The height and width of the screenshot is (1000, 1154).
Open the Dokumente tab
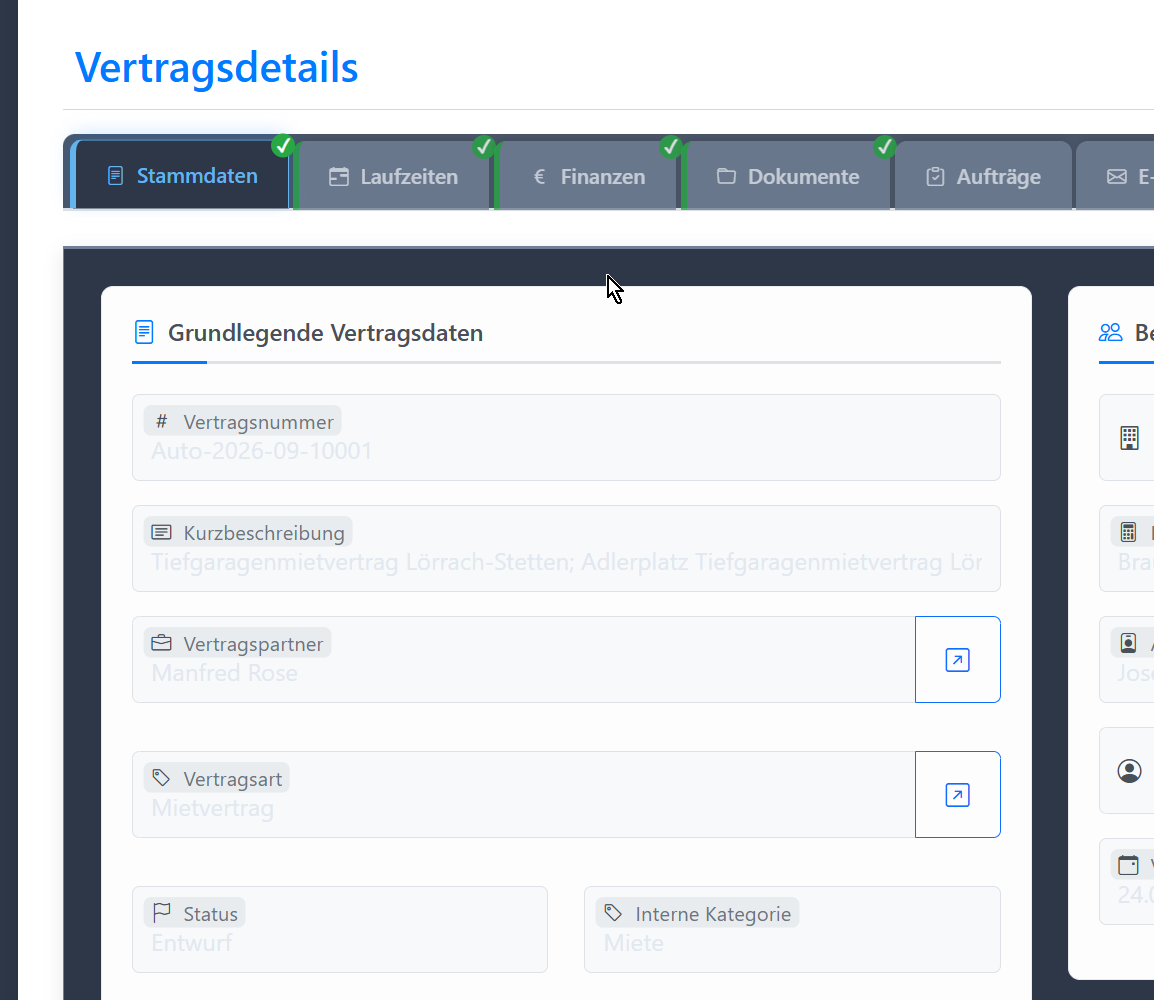click(x=788, y=176)
